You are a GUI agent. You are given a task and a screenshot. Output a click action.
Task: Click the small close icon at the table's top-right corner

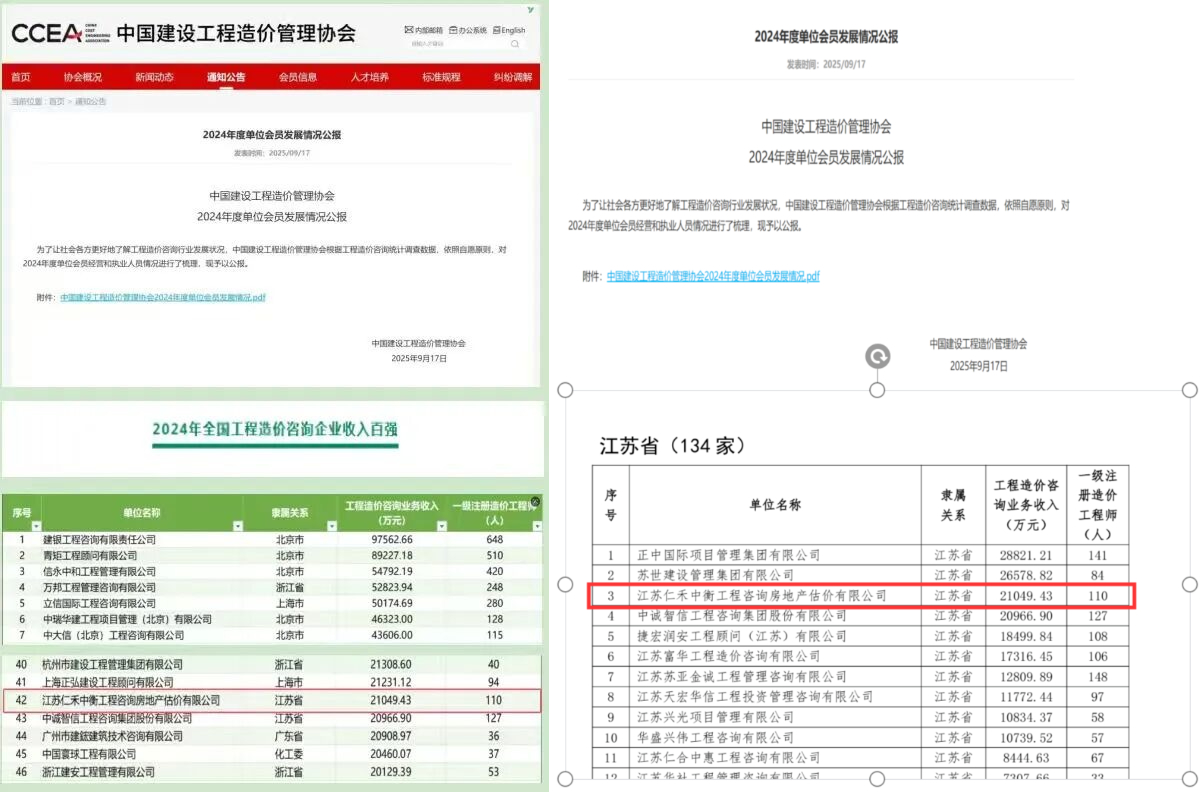[x=535, y=503]
